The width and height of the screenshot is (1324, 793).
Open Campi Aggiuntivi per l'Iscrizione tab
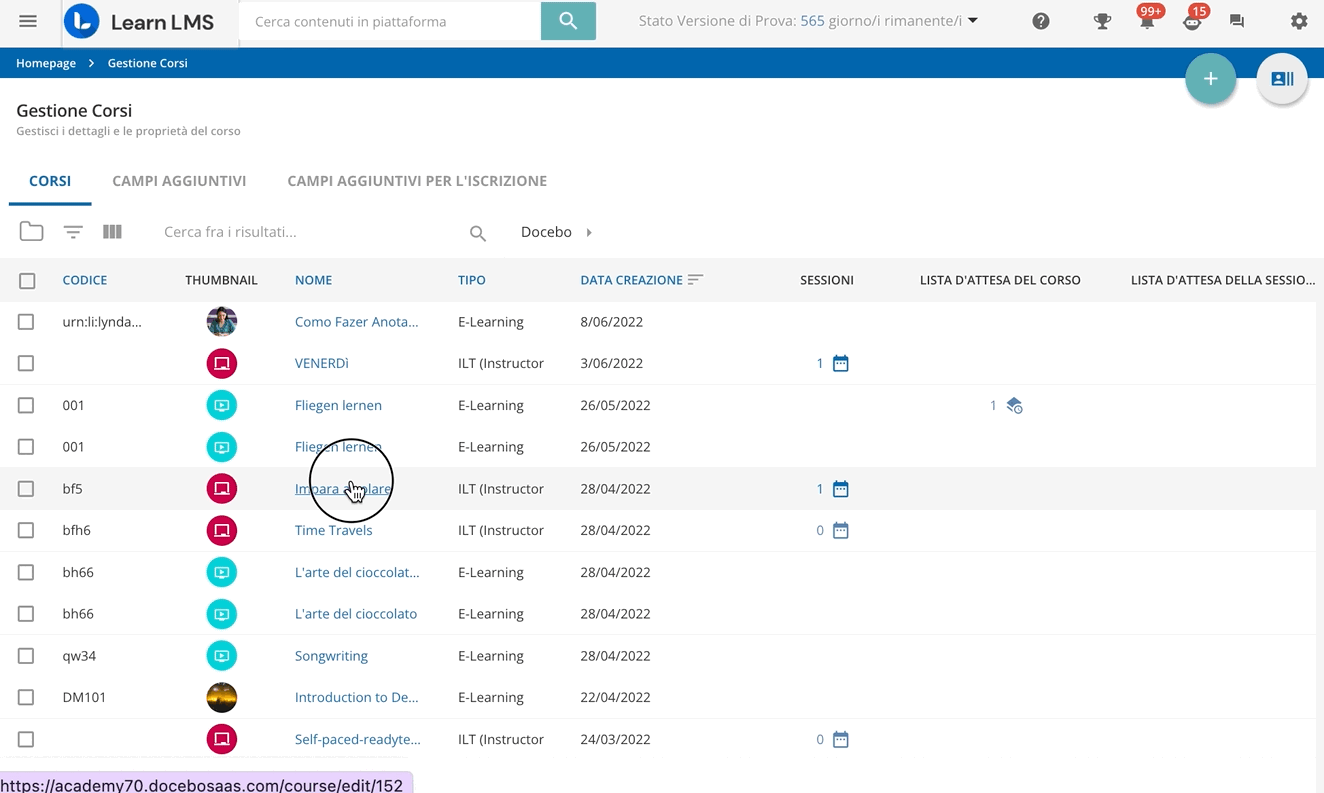417,181
